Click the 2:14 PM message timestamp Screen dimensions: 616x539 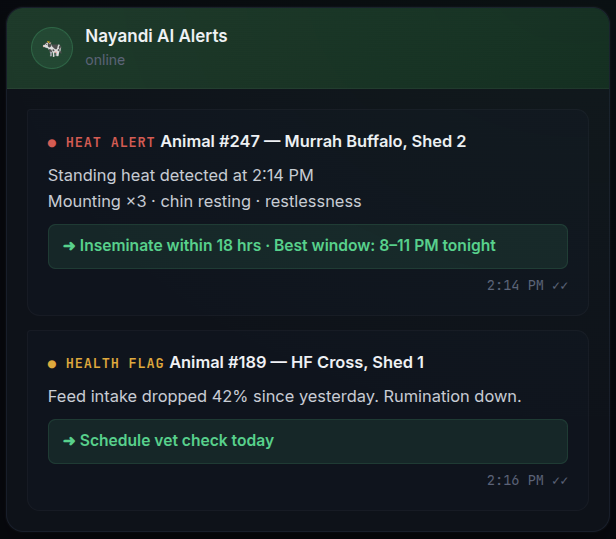pos(515,286)
